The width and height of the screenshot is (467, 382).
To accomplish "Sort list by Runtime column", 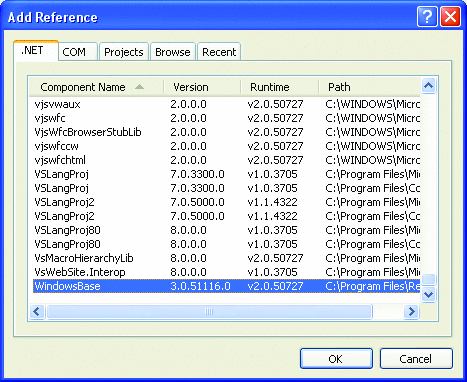I will point(280,87).
